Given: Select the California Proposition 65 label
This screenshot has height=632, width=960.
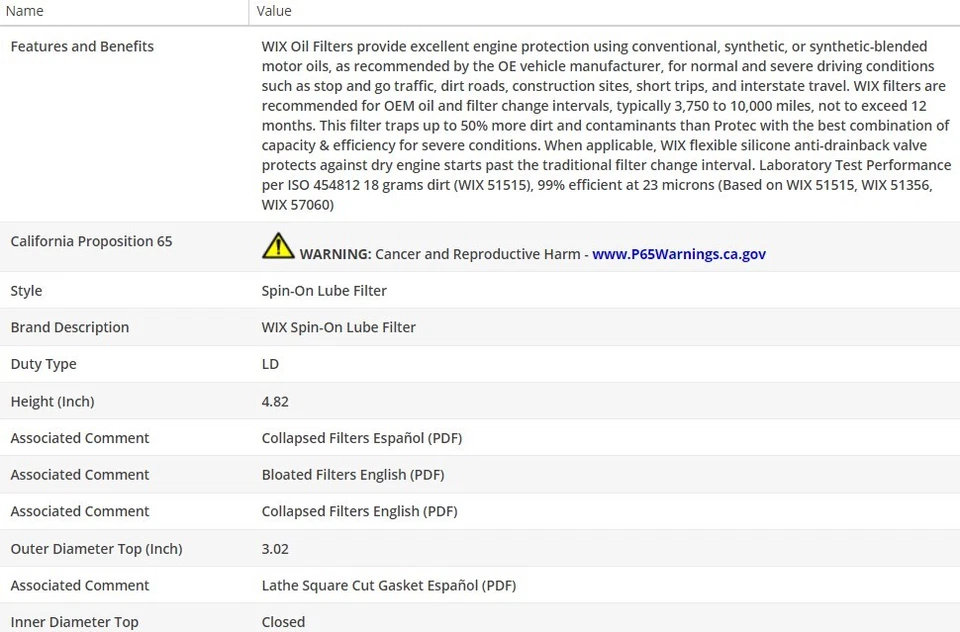Looking at the screenshot, I should click(91, 241).
